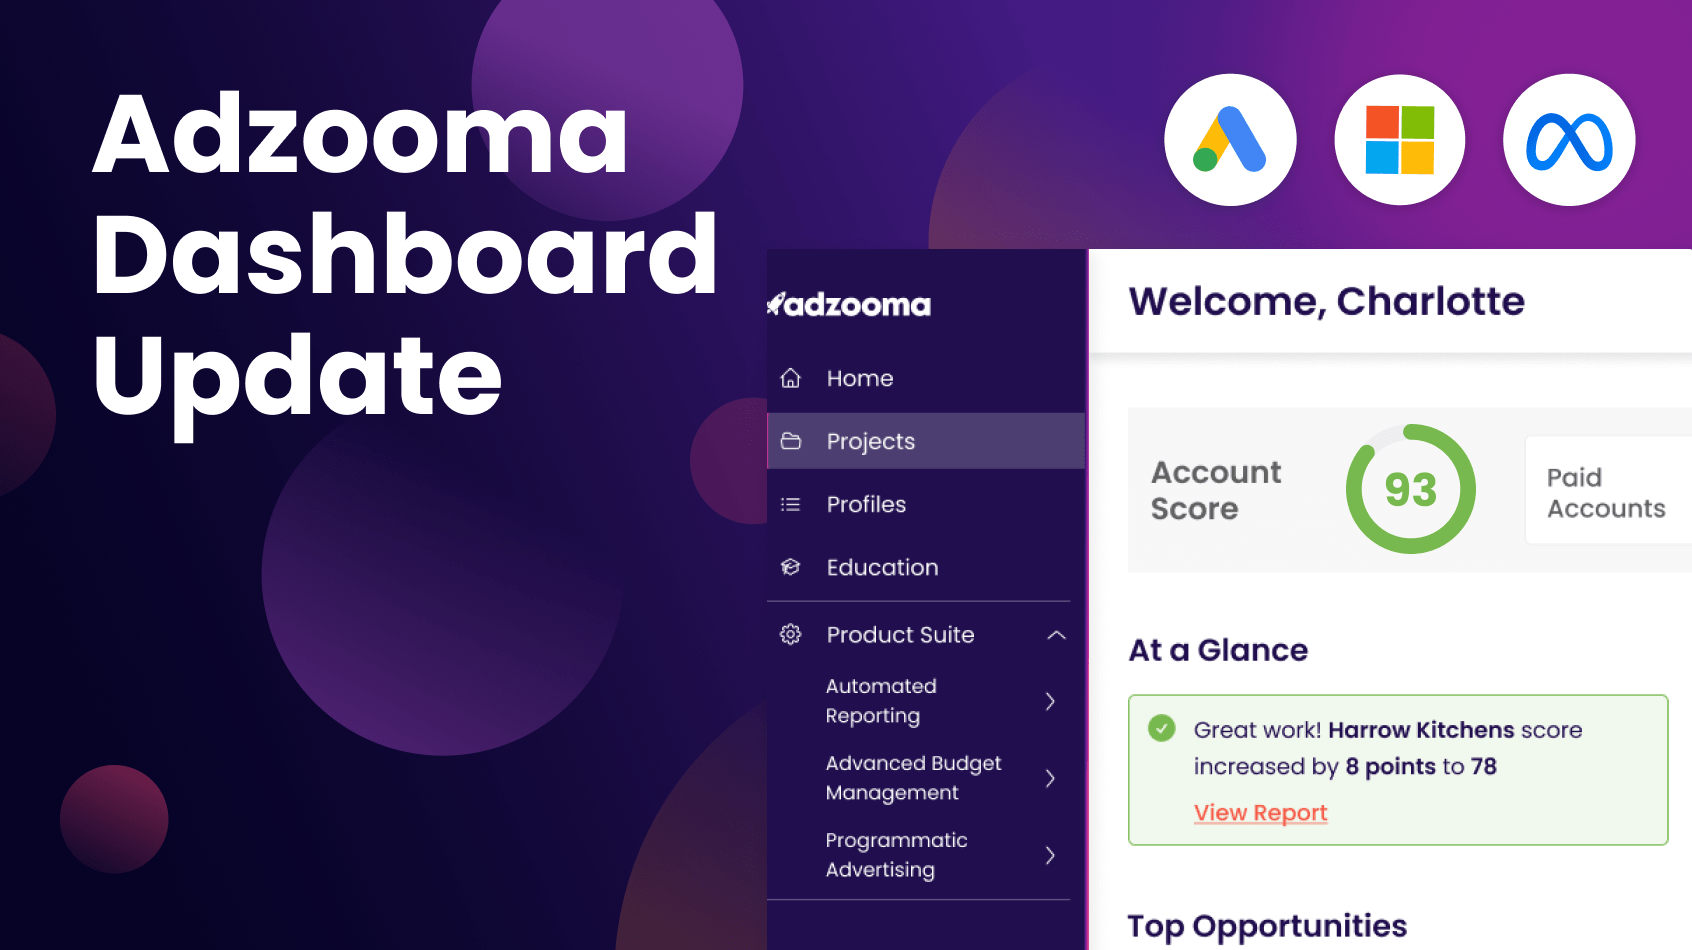
Task: Click the green checkmark in the glance alert
Action: click(1161, 729)
